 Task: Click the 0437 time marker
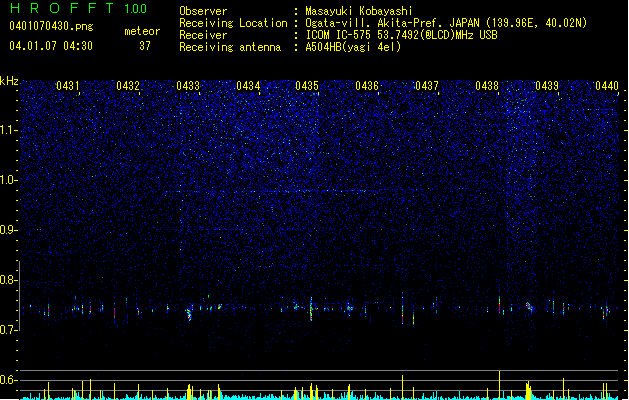click(427, 86)
